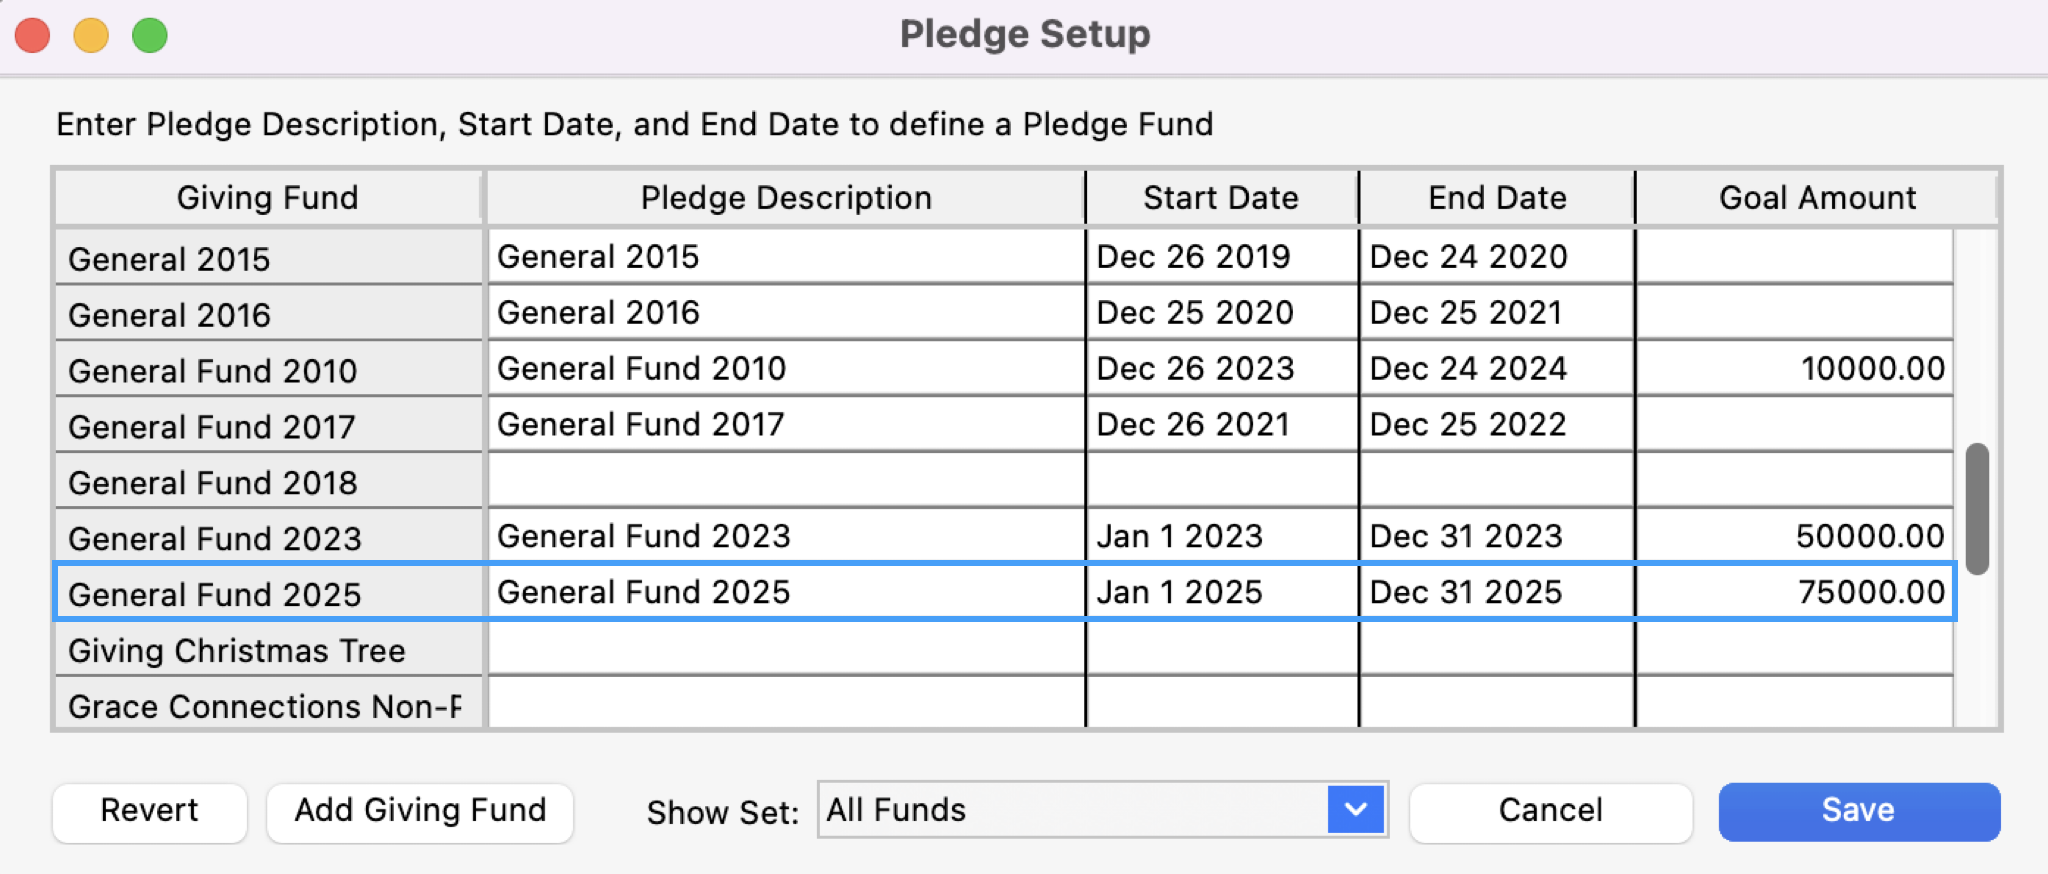Screen dimensions: 2048x874
Task: Click the blue chevron on All Funds selector
Action: pos(1355,811)
